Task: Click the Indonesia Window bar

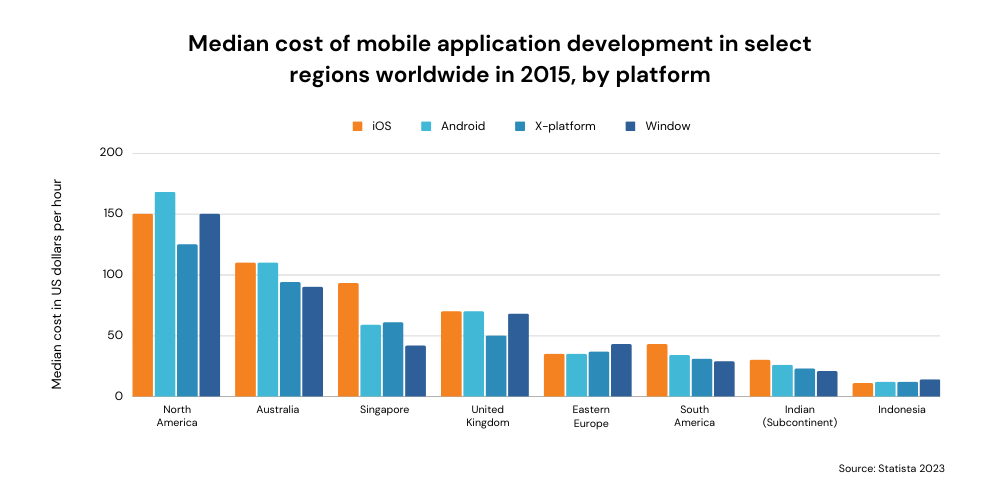Action: (x=929, y=388)
